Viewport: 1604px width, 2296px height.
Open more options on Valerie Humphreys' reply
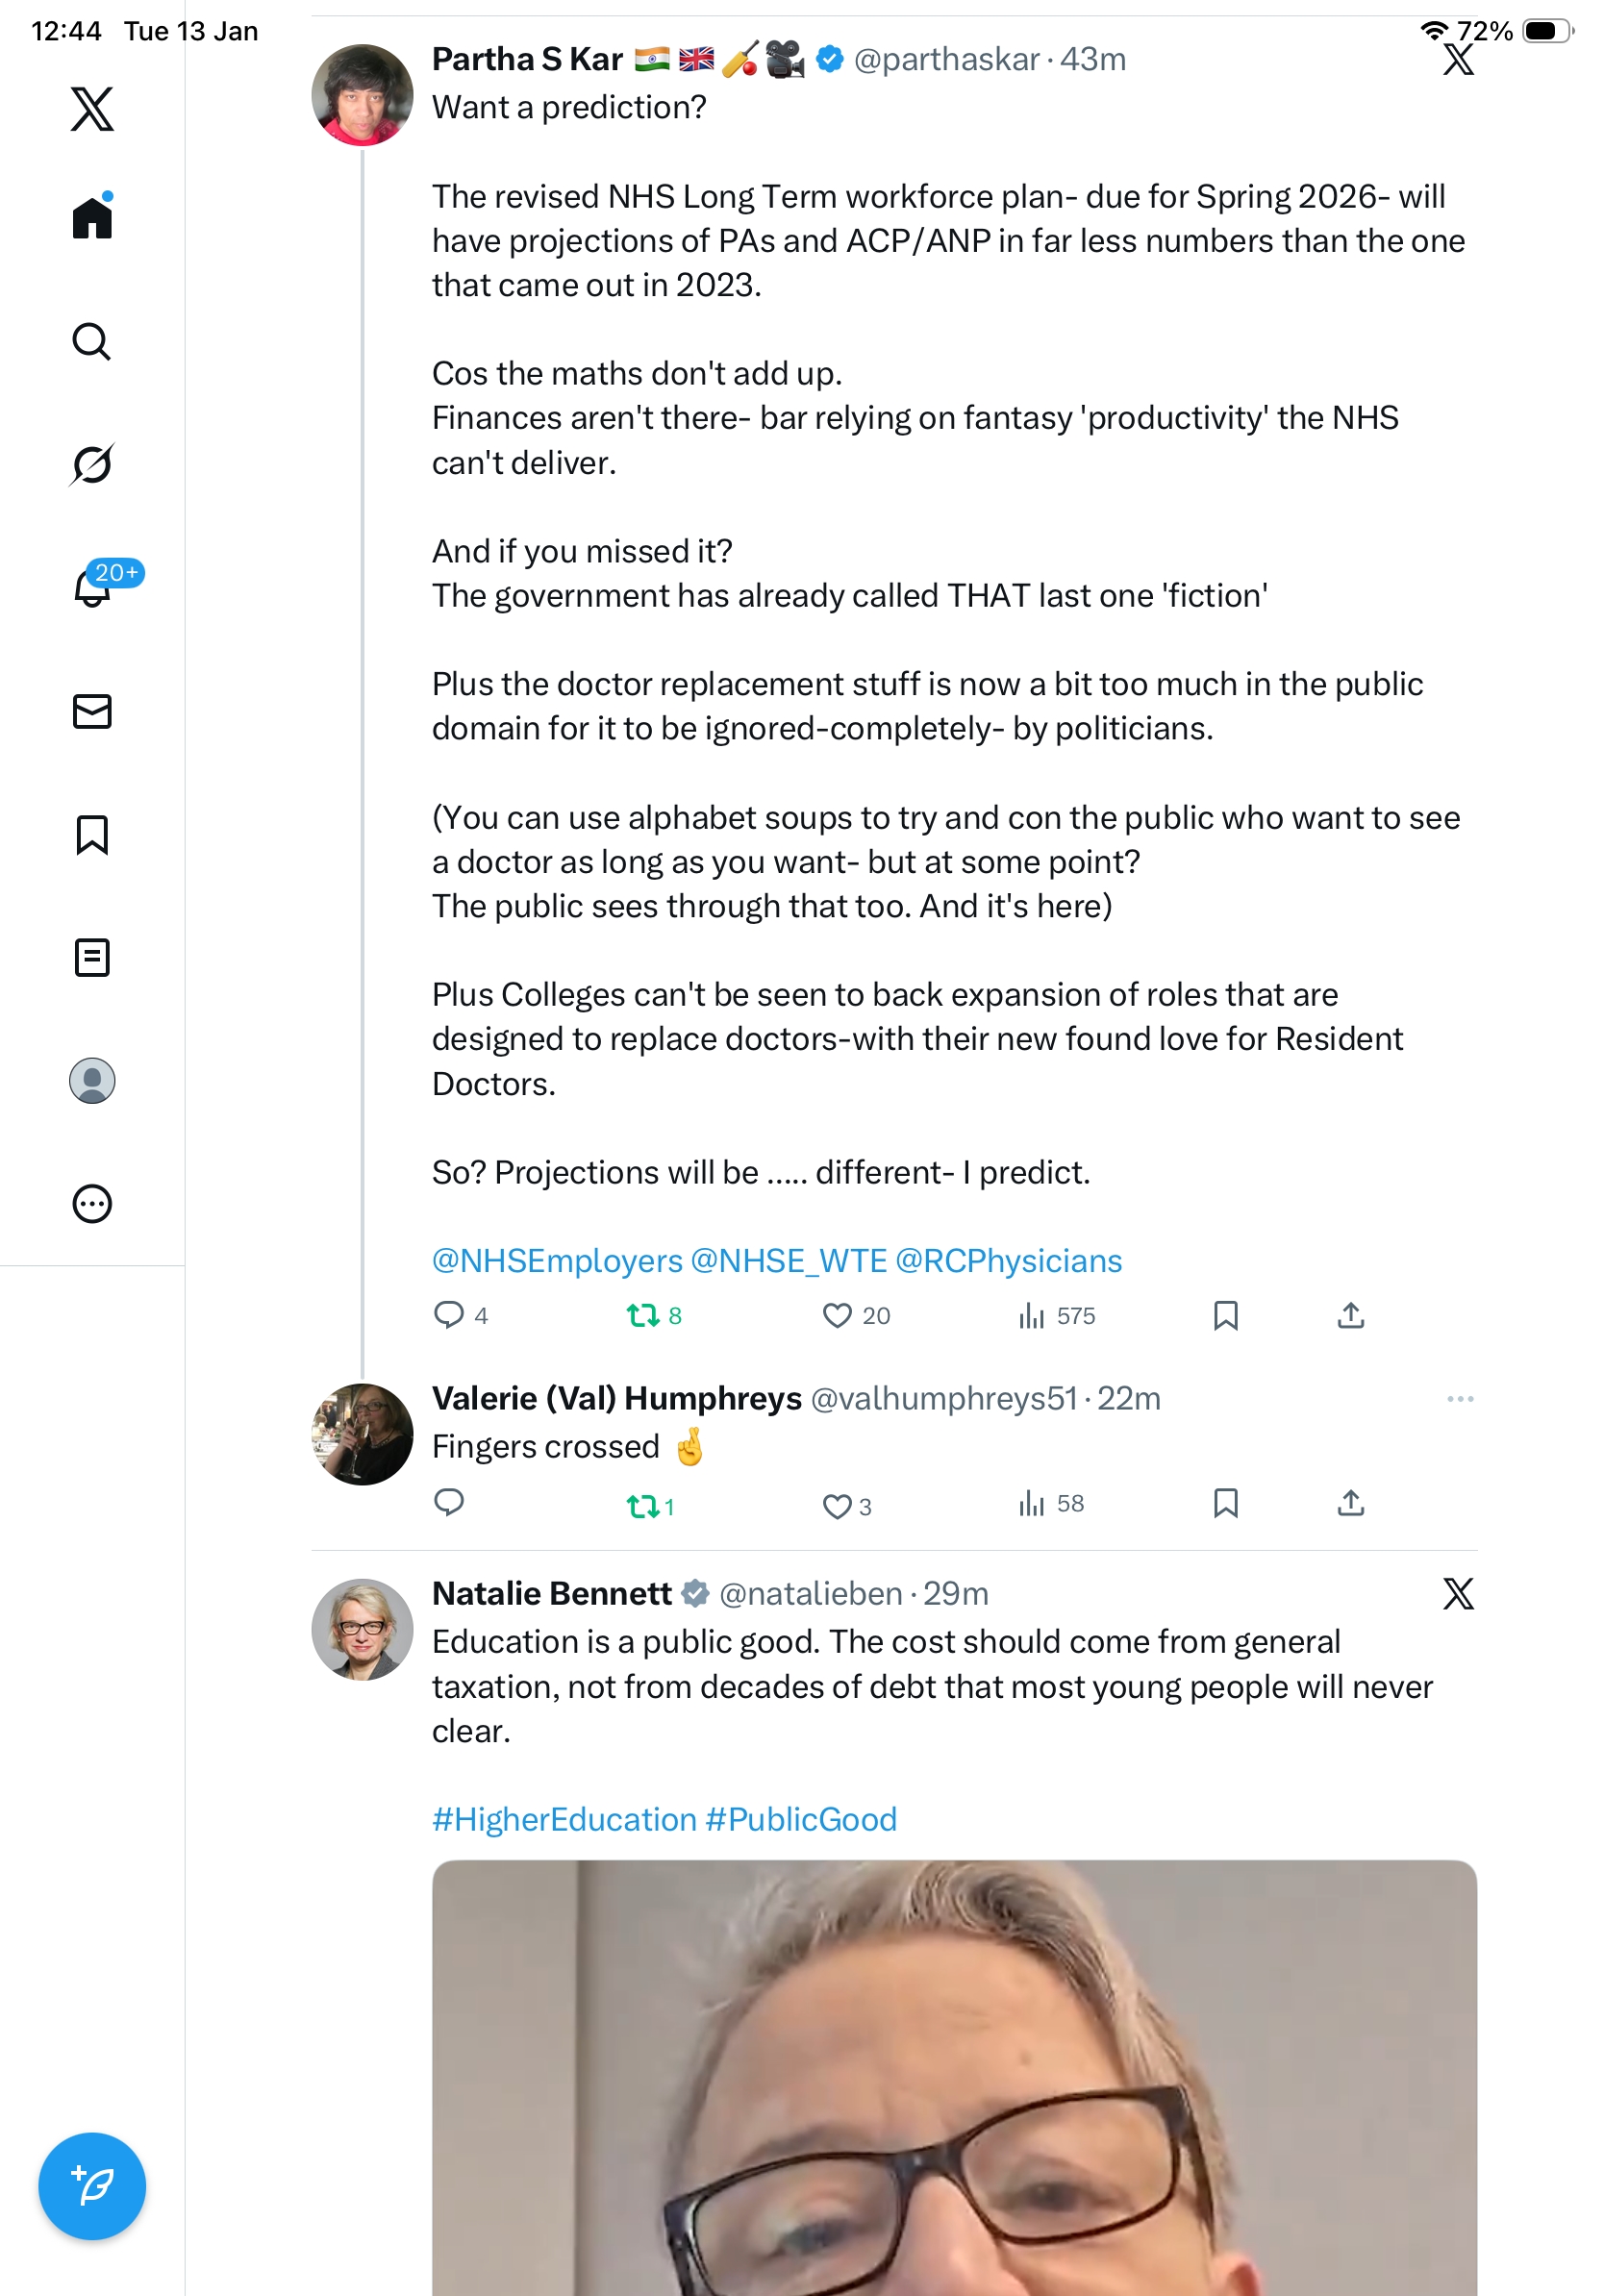click(x=1459, y=1398)
